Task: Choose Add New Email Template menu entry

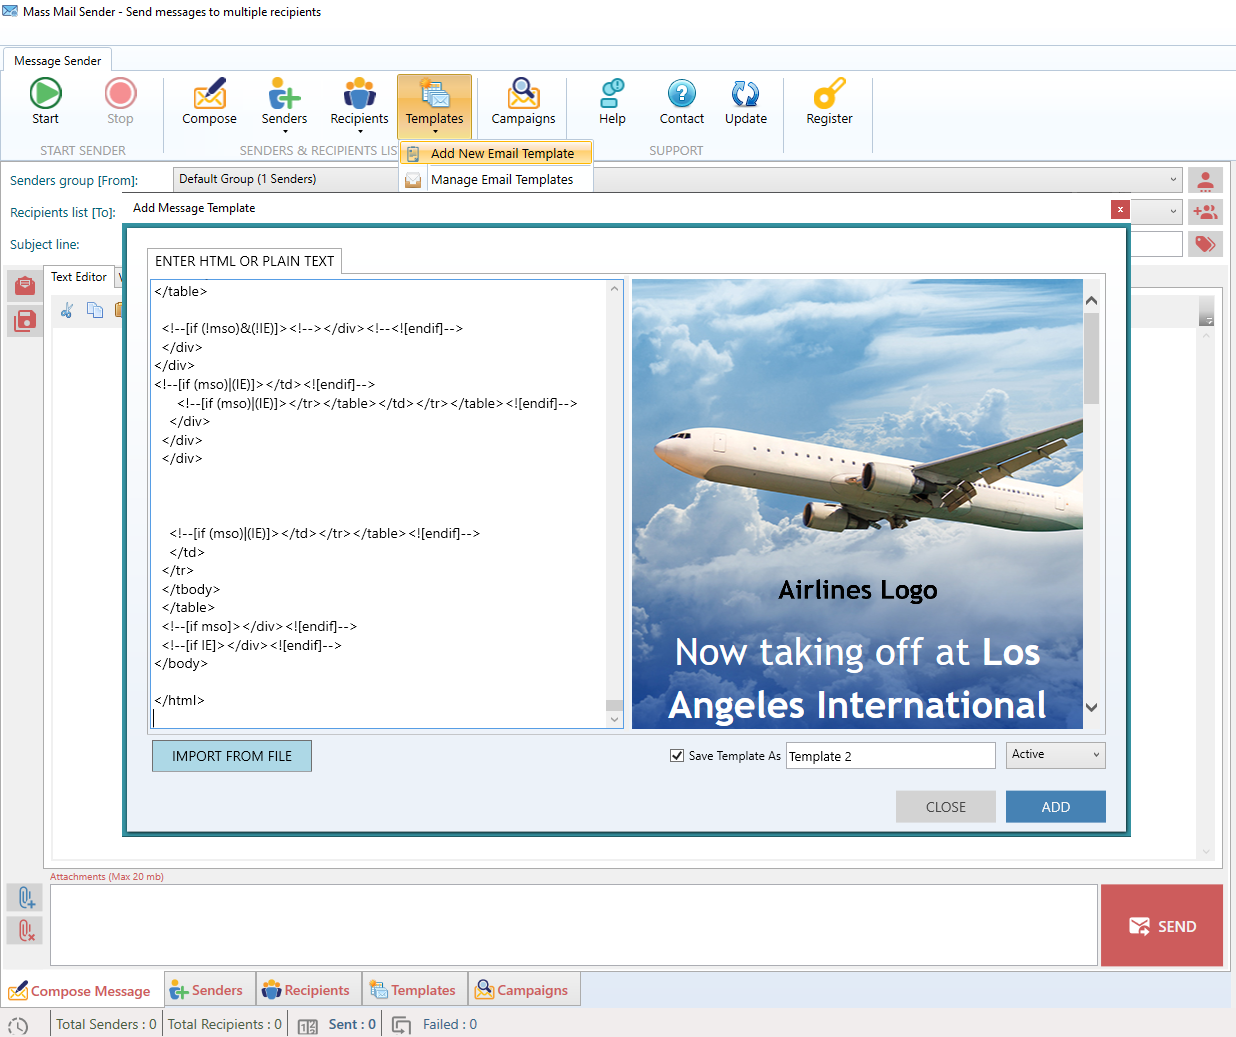Action: pyautogui.click(x=496, y=153)
